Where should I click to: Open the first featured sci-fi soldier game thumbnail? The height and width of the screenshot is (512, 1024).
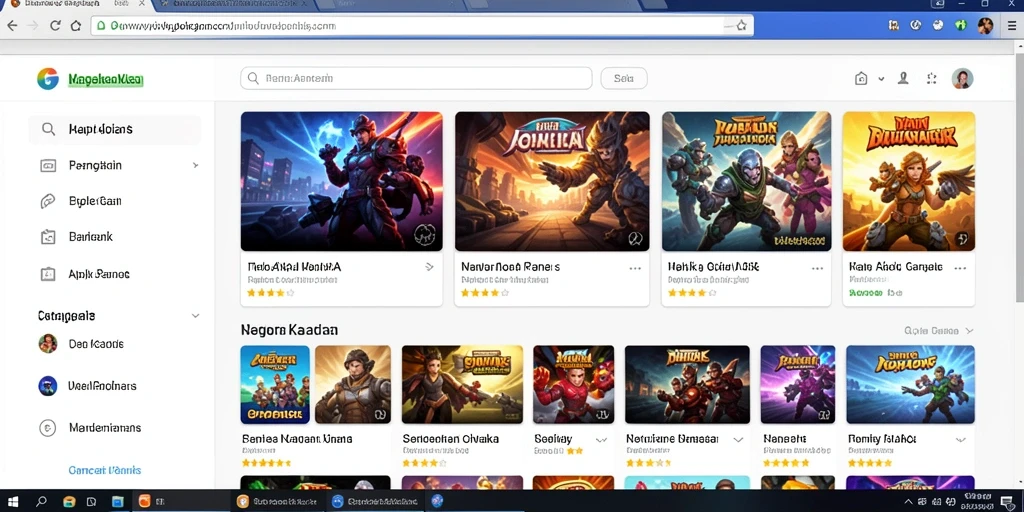(x=342, y=181)
